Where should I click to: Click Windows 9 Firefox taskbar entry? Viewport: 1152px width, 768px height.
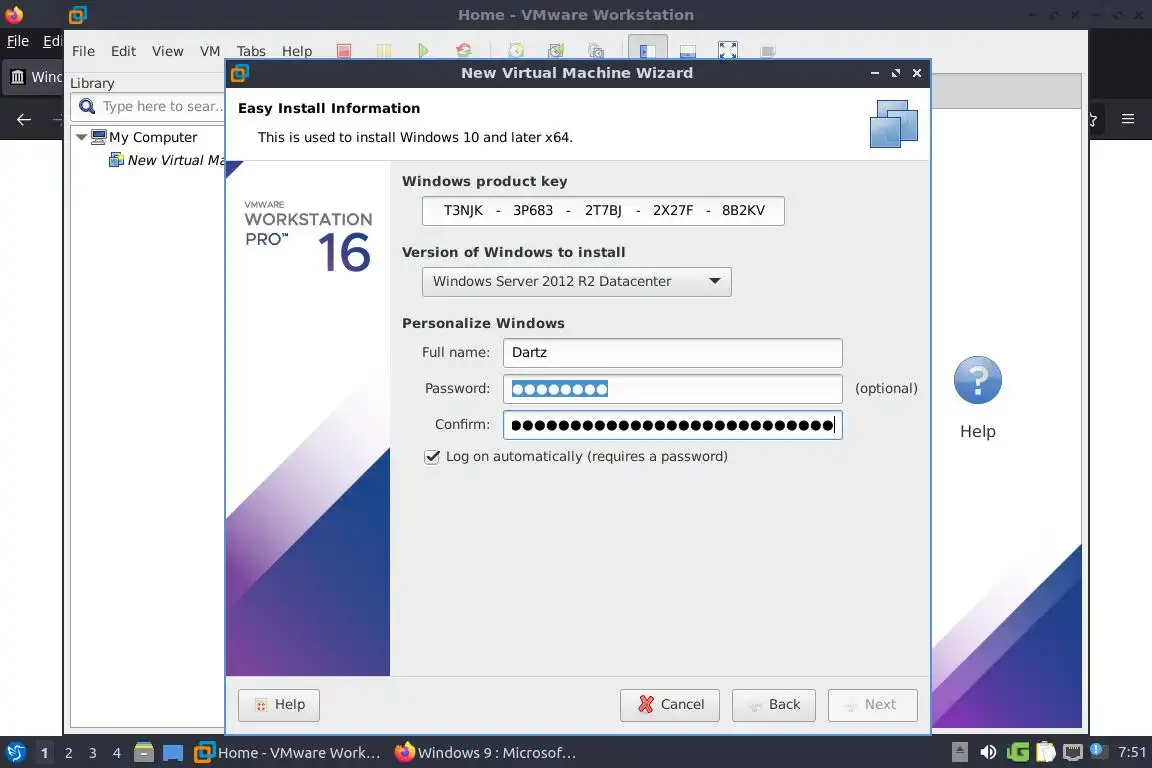[x=485, y=753]
